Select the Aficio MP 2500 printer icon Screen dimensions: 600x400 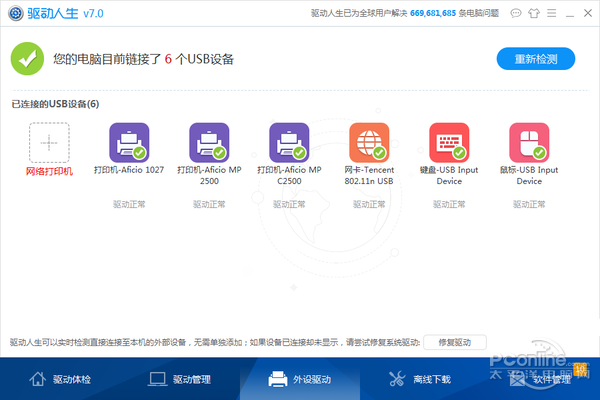(x=209, y=142)
